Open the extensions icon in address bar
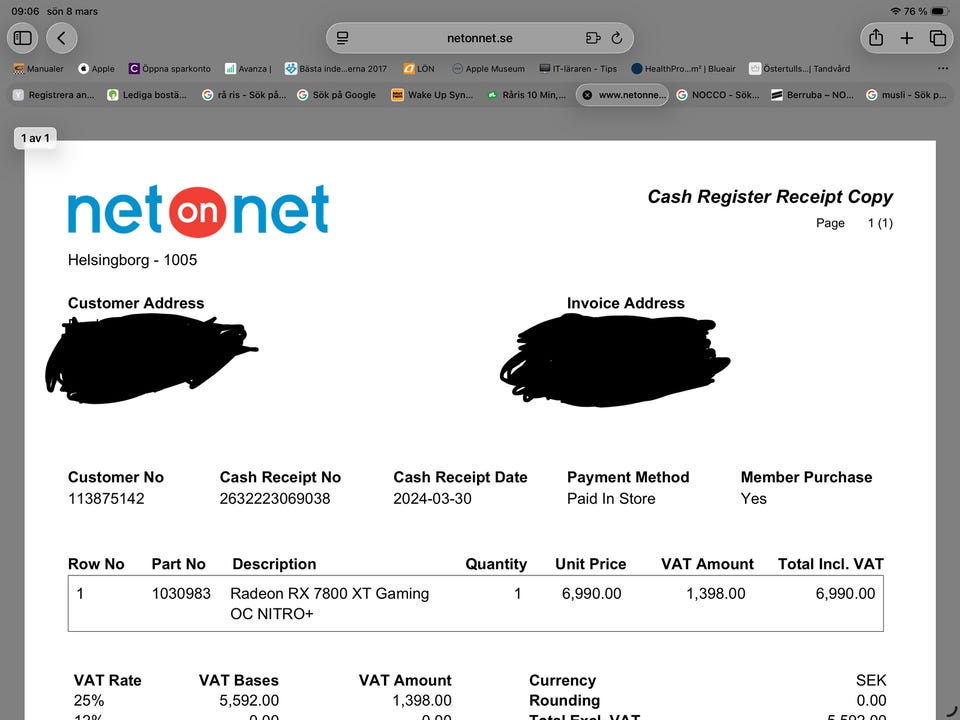Image resolution: width=960 pixels, height=720 pixels. 592,38
